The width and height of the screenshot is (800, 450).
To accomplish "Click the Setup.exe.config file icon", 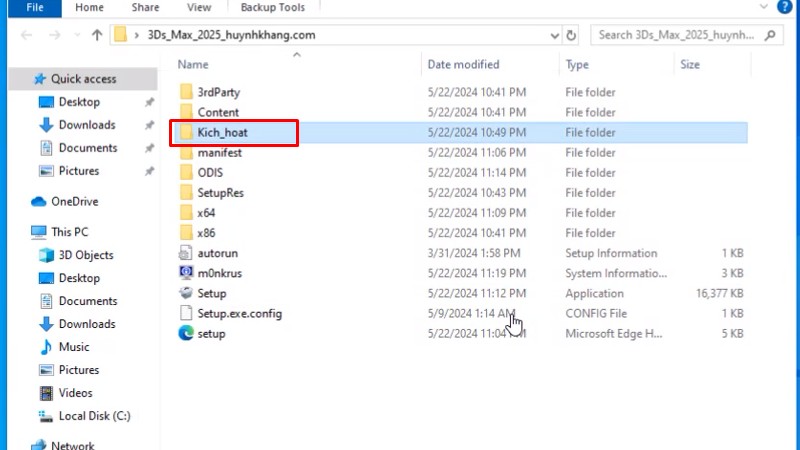I will (185, 313).
